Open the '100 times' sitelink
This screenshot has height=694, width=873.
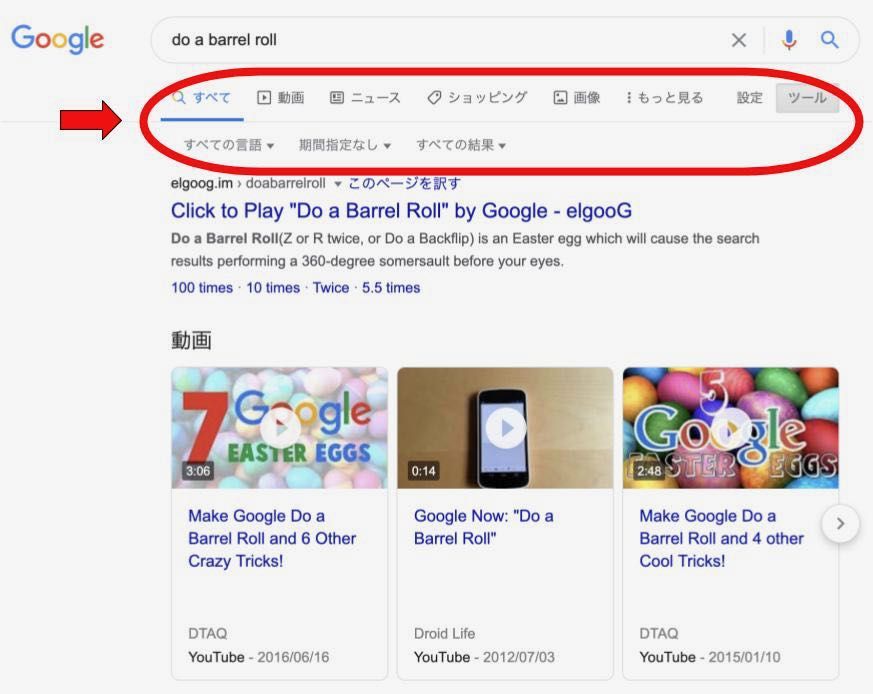(x=202, y=288)
